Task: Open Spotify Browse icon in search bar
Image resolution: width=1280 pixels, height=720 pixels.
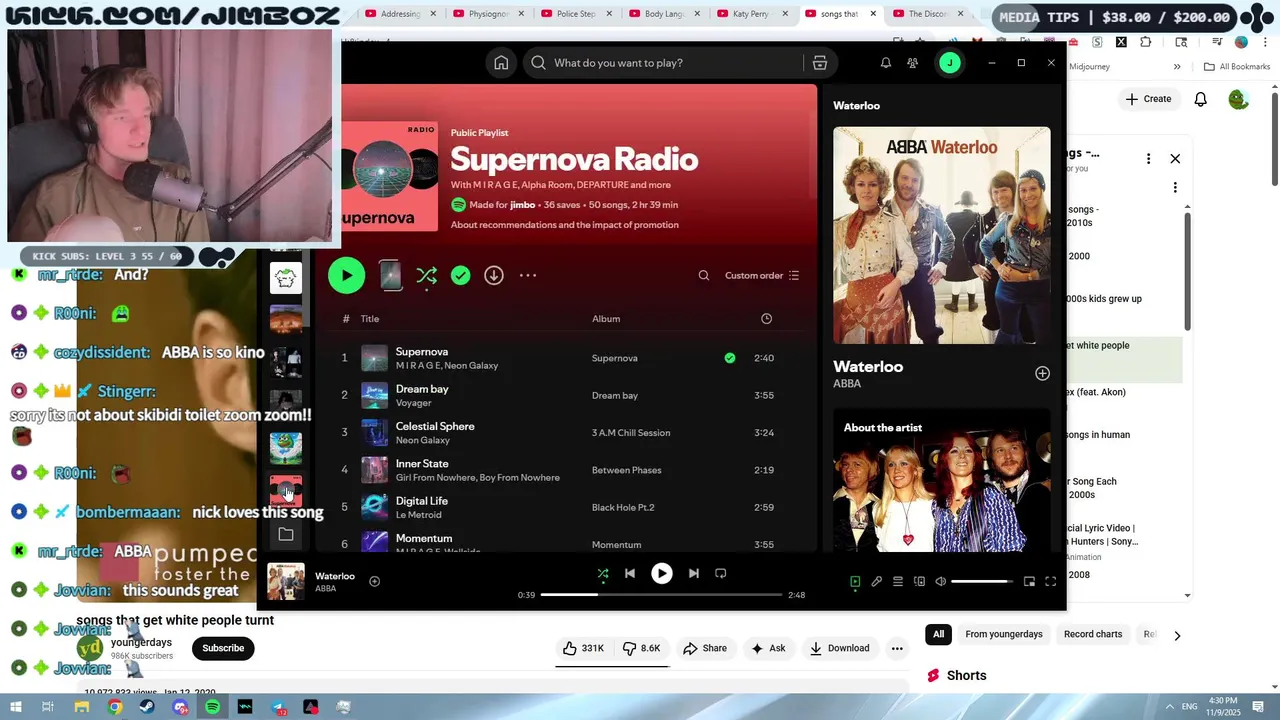Action: (820, 63)
